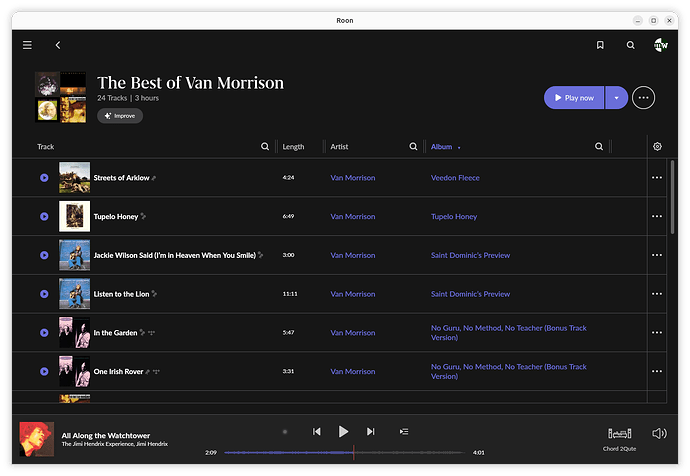
Task: Play the track Streets of Arklow
Action: click(44, 178)
